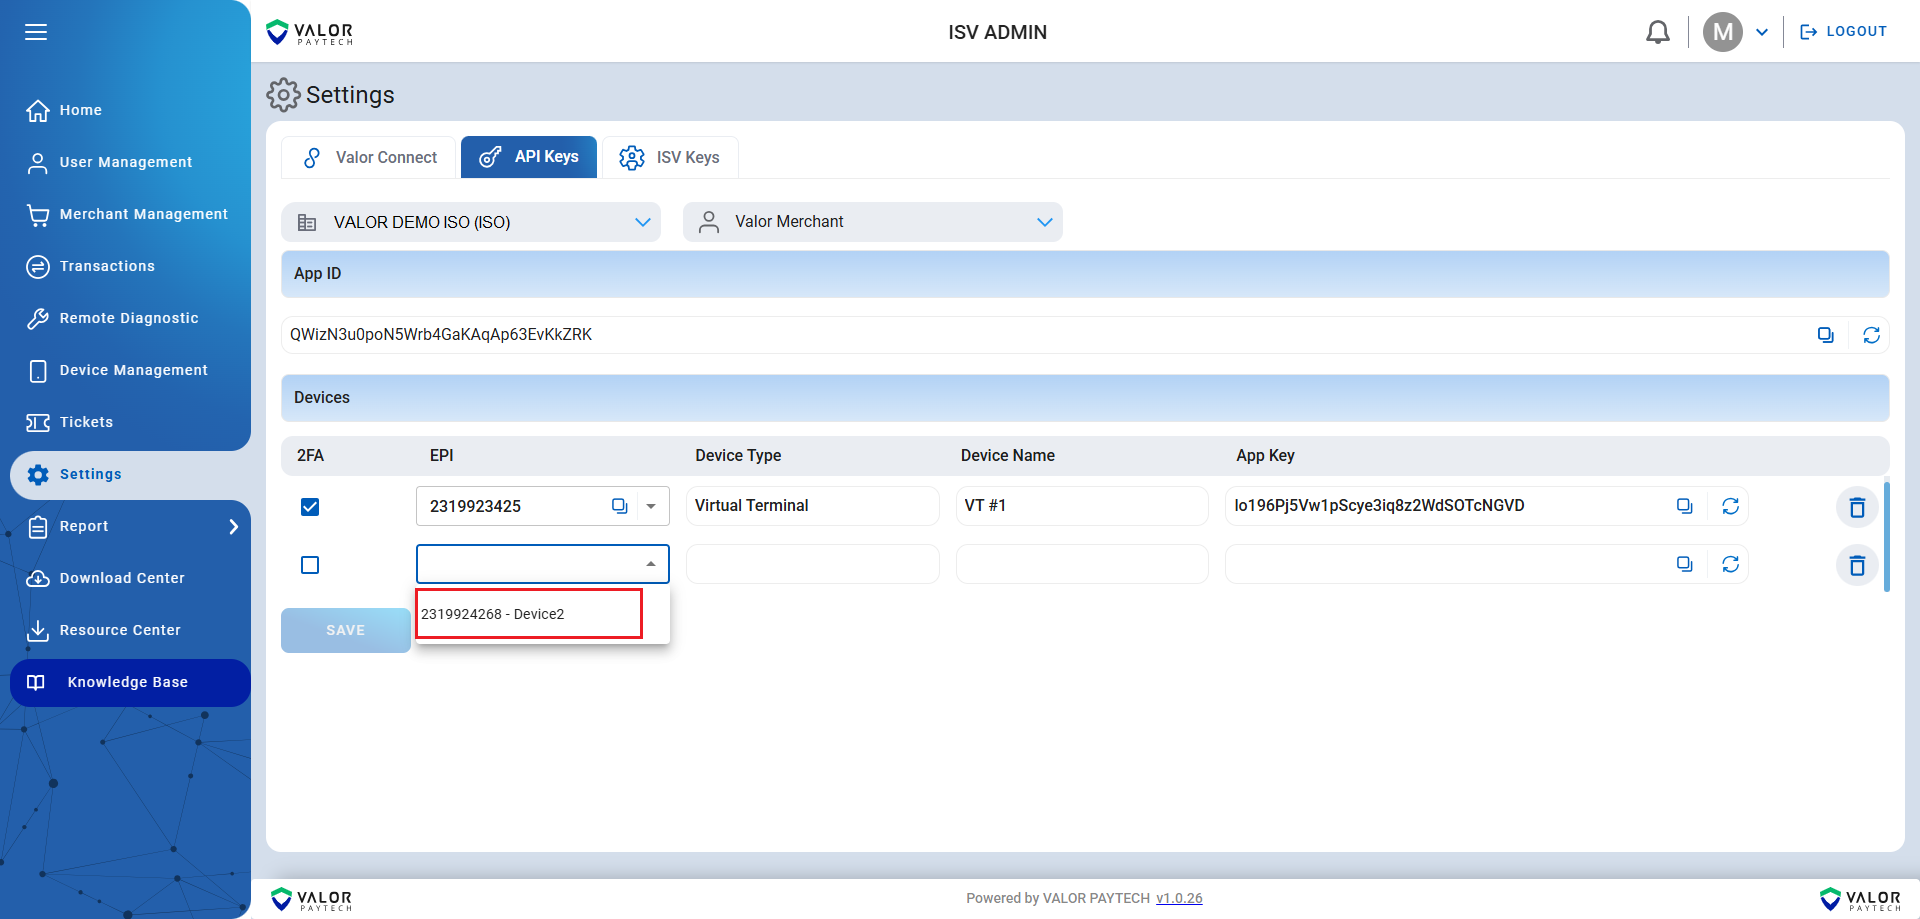Switch to the ISV Keys tab
This screenshot has width=1920, height=919.
pos(670,157)
